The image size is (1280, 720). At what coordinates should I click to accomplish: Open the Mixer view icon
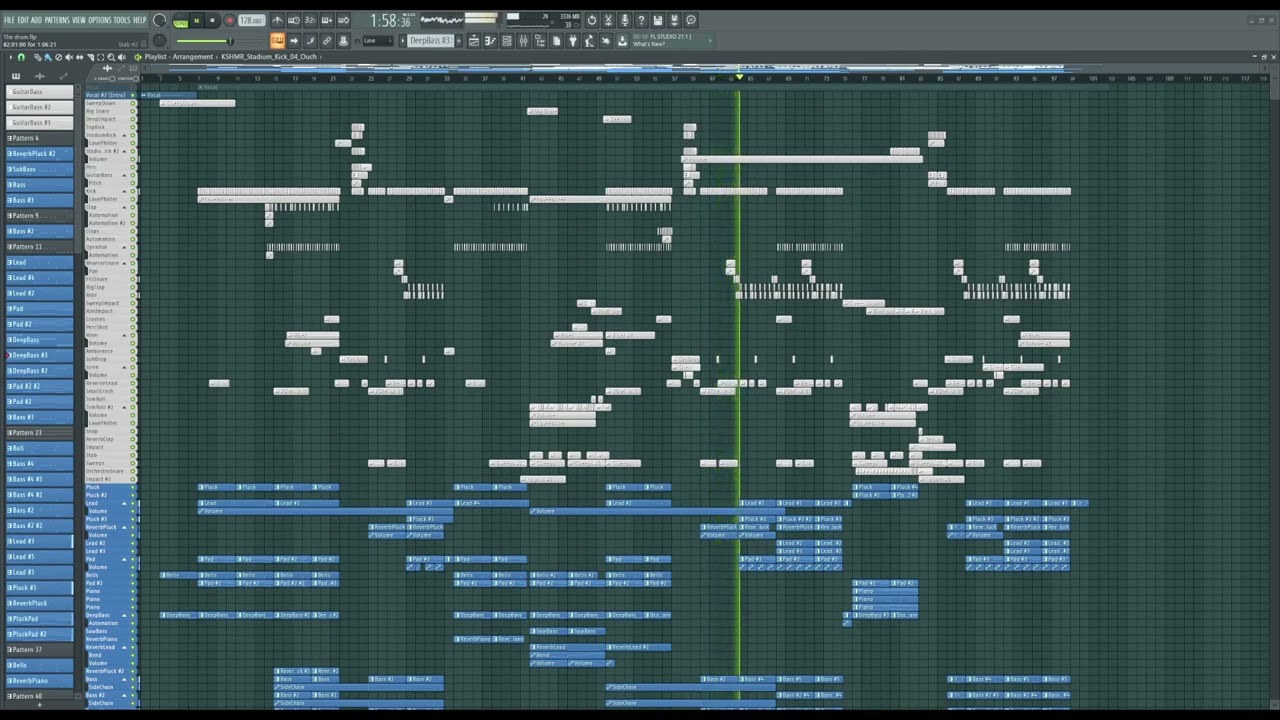(523, 41)
